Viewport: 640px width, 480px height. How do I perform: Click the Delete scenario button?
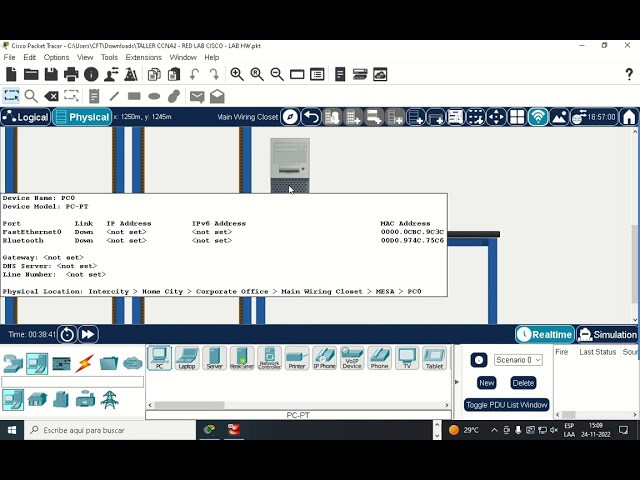[x=523, y=383]
